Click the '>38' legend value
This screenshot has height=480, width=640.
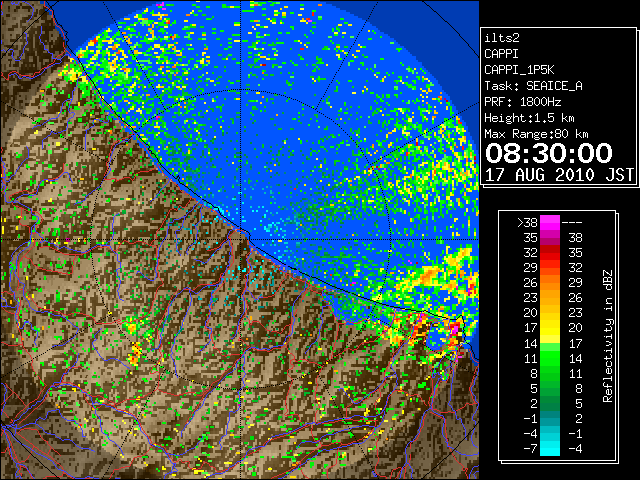point(527,223)
